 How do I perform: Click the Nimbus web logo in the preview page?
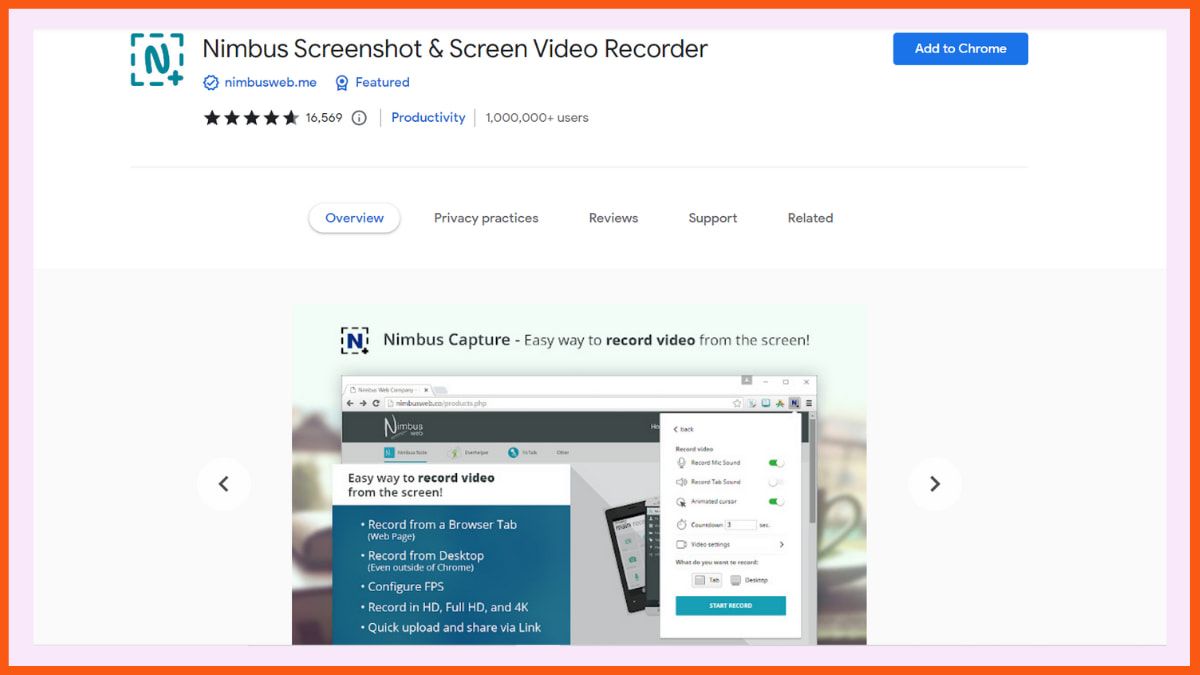click(405, 427)
